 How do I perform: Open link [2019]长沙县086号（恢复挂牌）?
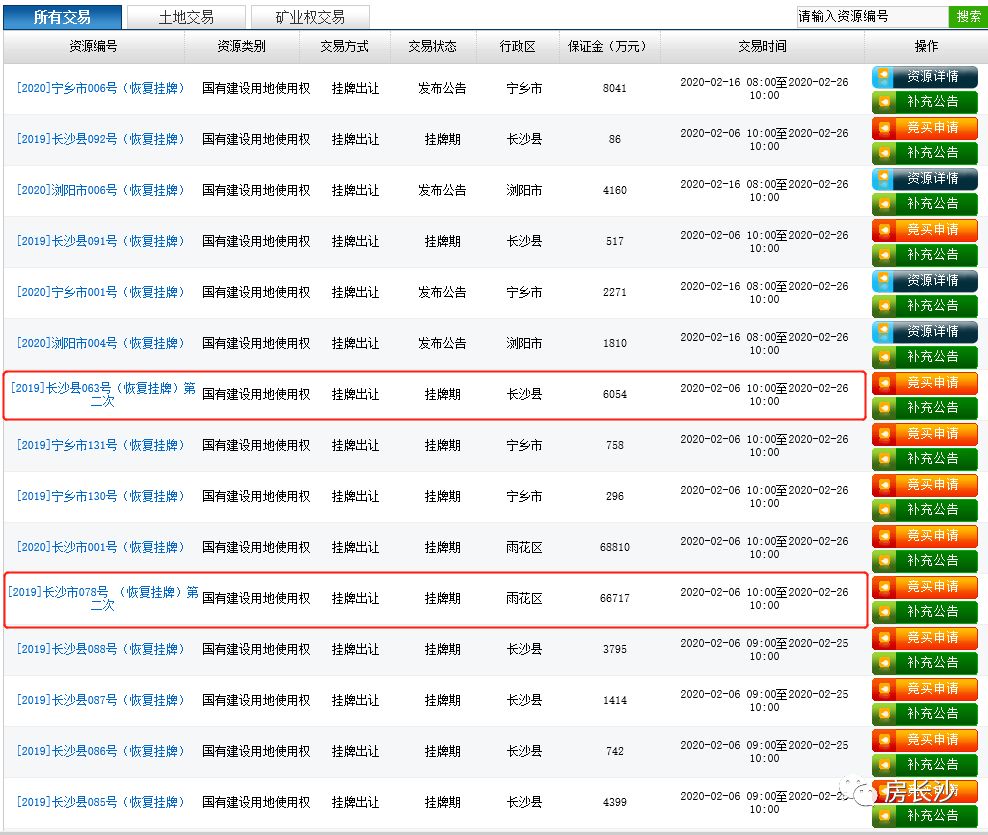101,751
